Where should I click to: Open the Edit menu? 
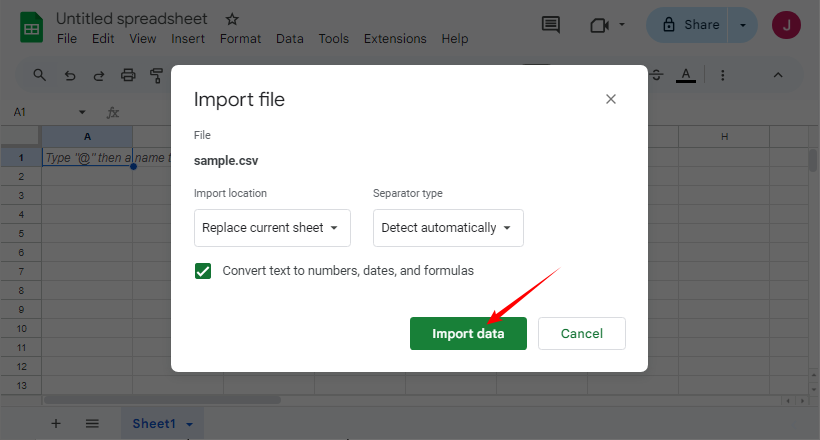pyautogui.click(x=103, y=39)
